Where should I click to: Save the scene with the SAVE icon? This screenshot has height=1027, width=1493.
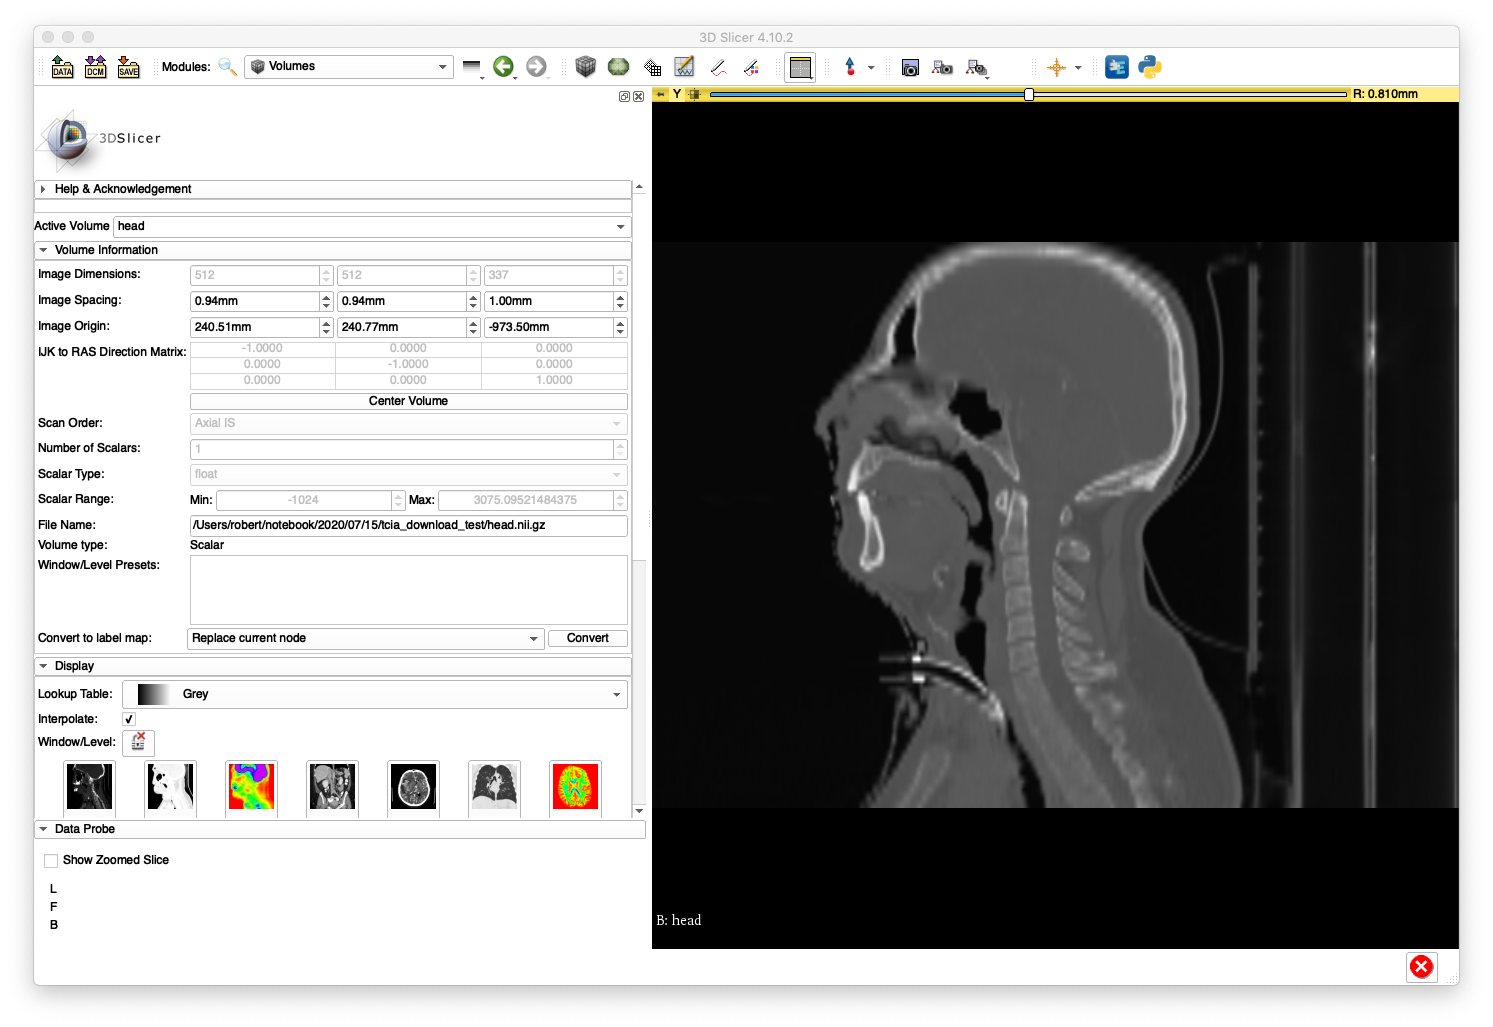(128, 66)
